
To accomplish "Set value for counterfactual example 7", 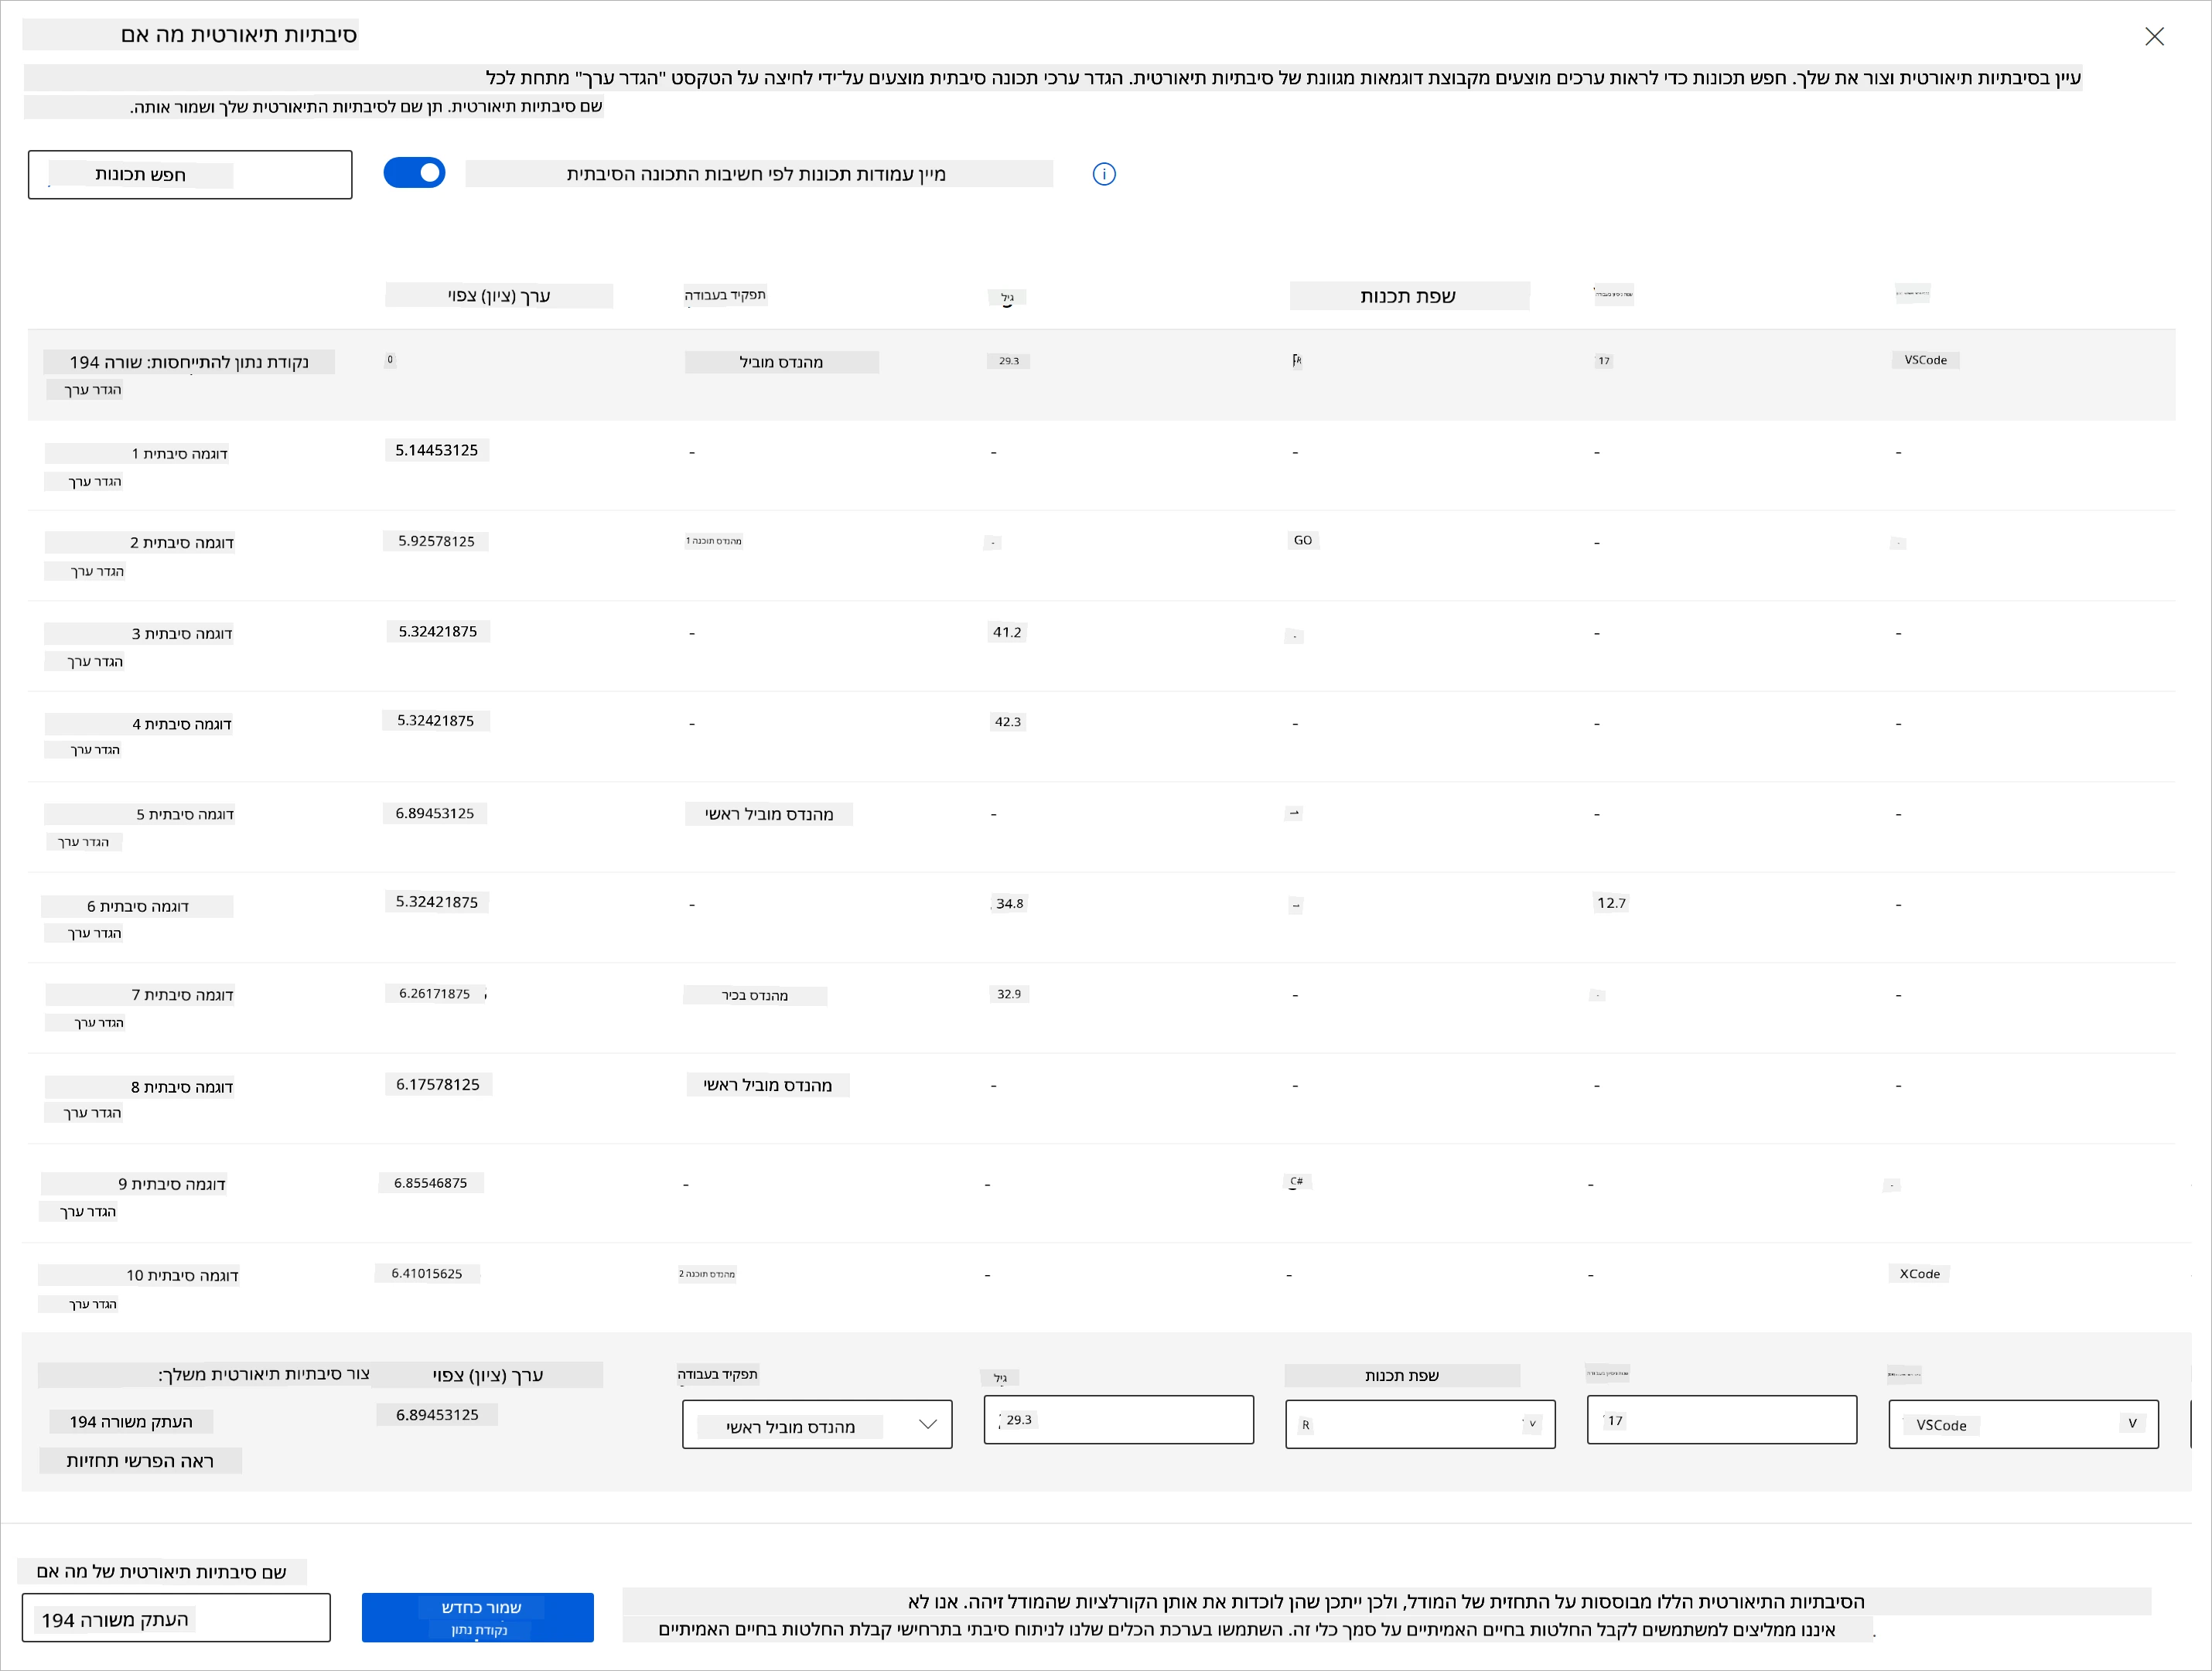I will [x=99, y=1023].
